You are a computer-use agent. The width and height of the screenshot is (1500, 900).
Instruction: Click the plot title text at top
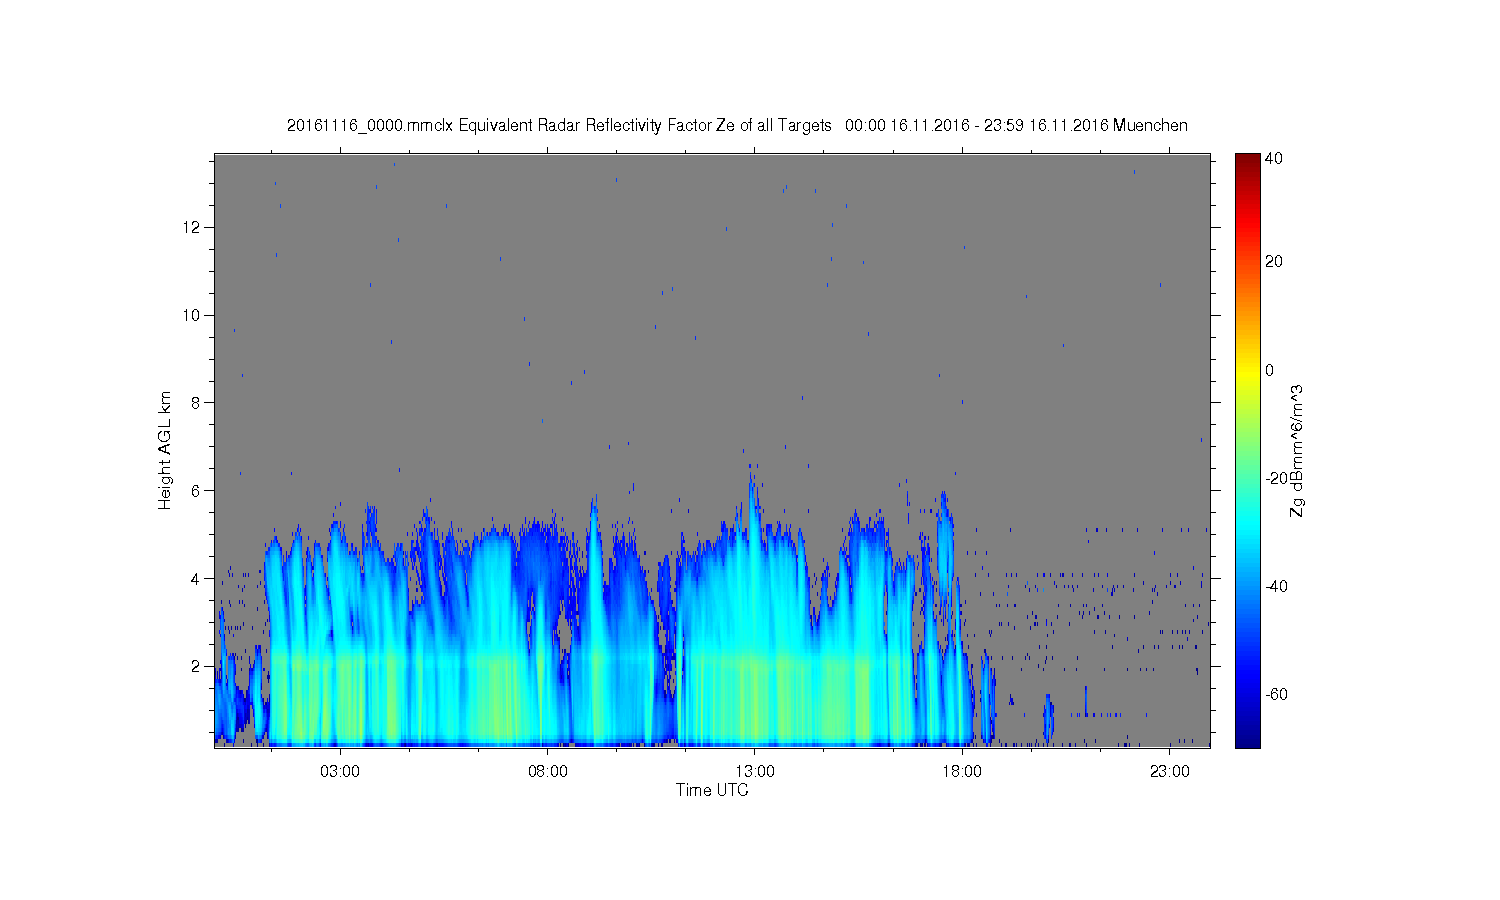coord(737,125)
